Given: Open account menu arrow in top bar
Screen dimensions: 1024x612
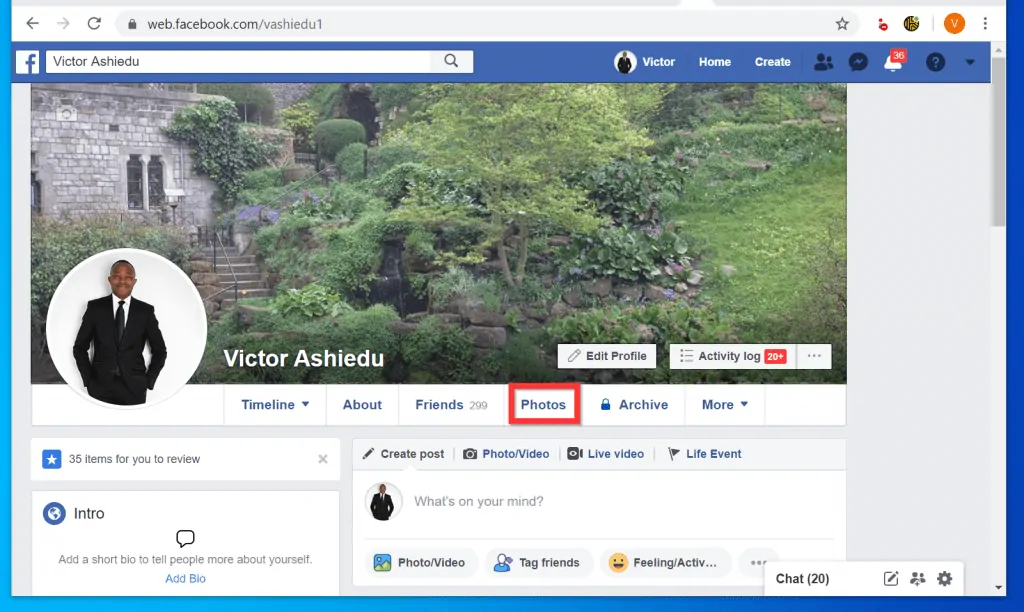Looking at the screenshot, I should click(969, 62).
